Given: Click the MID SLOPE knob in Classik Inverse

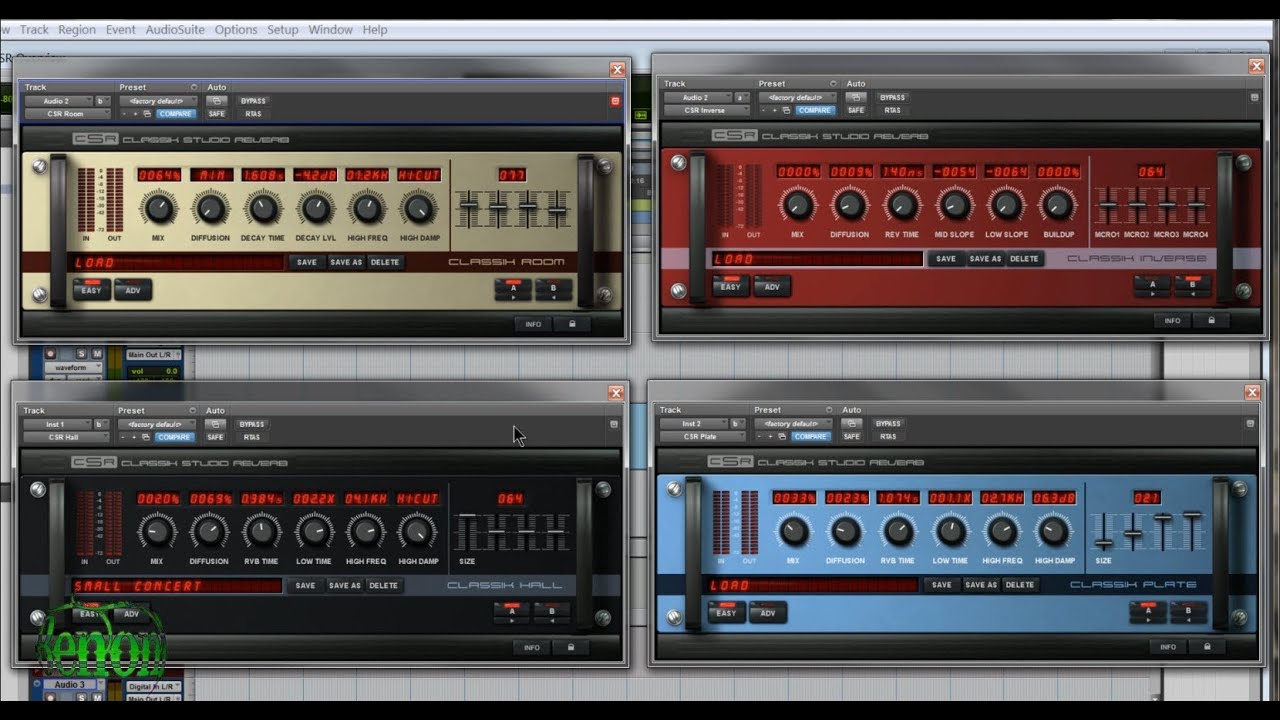Looking at the screenshot, I should pyautogui.click(x=954, y=205).
